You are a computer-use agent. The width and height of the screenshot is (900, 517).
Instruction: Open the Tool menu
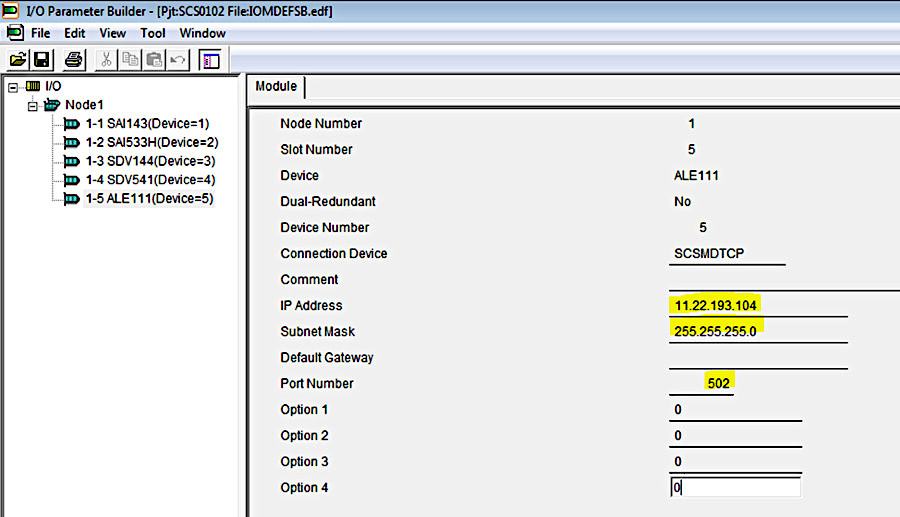[153, 33]
